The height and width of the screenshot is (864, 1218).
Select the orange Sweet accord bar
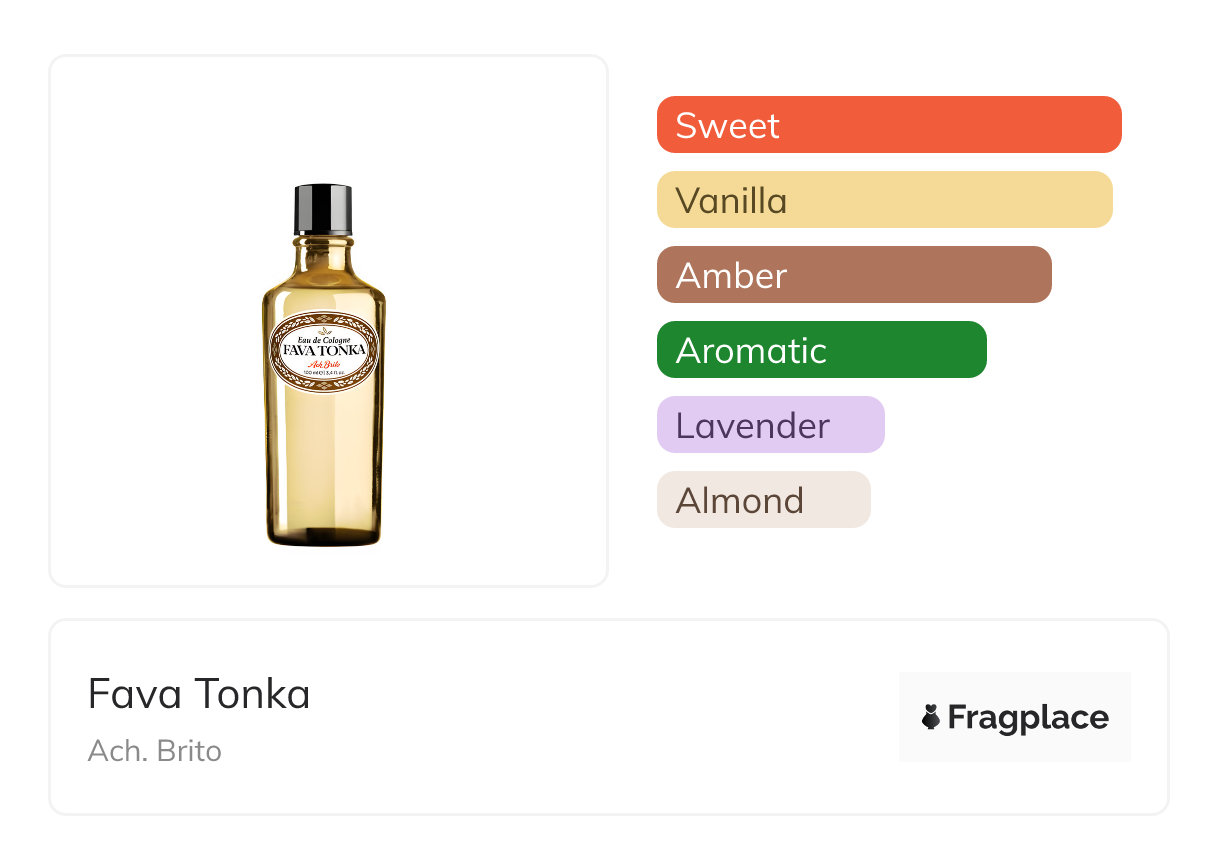[x=889, y=125]
